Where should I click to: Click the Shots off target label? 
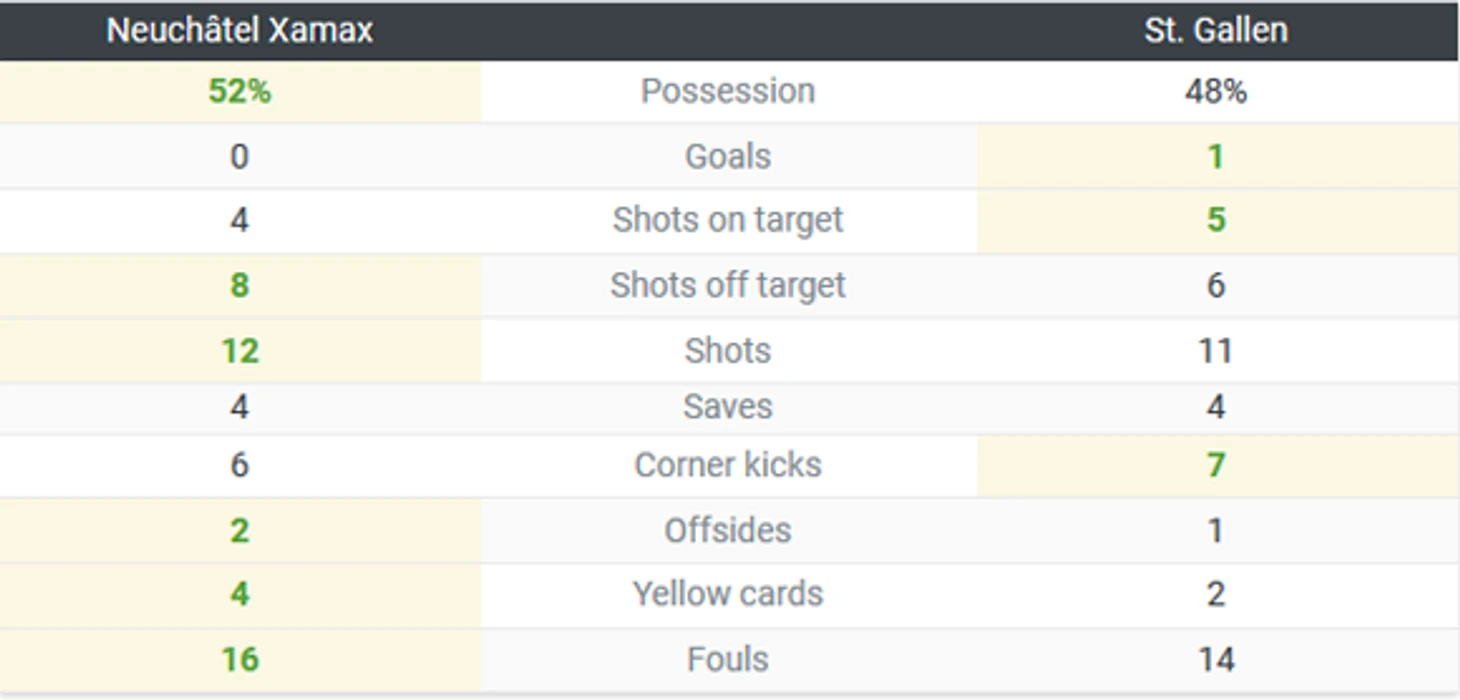tap(728, 285)
